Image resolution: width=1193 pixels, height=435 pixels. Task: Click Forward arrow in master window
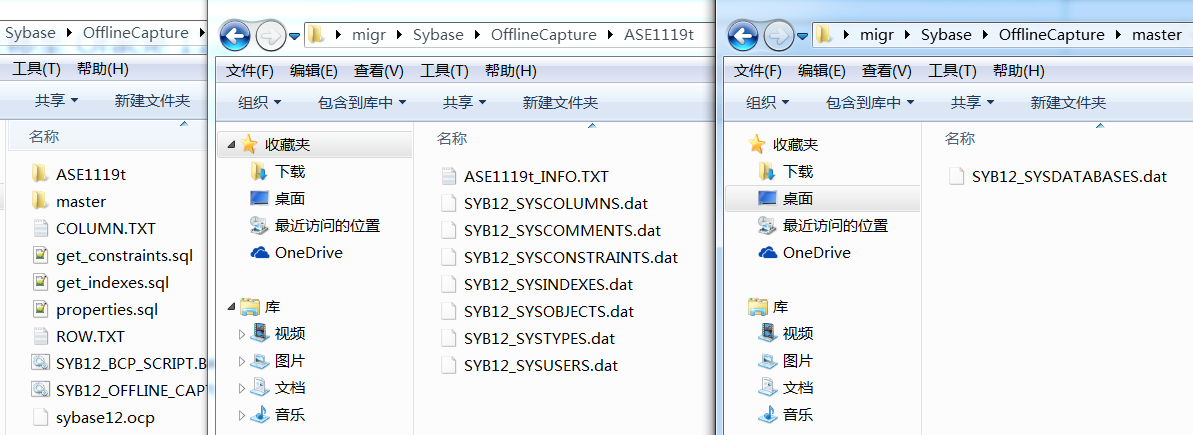click(x=778, y=35)
